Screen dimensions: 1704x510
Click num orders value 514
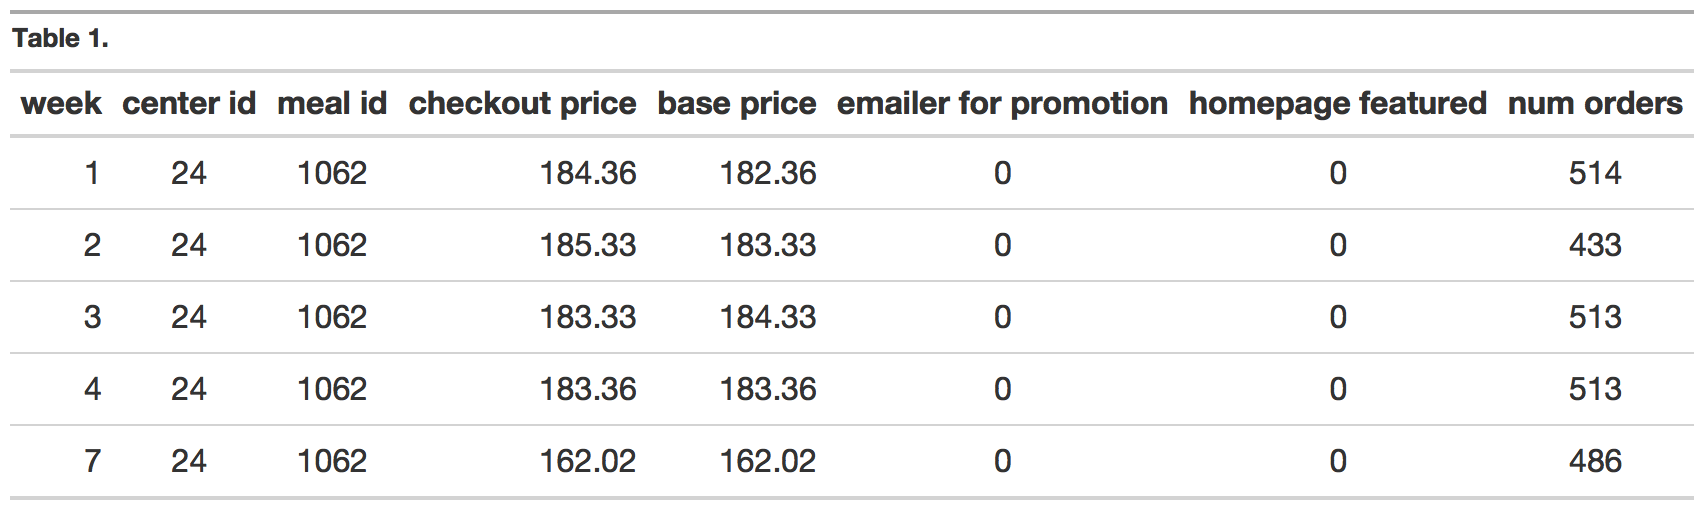tap(1595, 174)
